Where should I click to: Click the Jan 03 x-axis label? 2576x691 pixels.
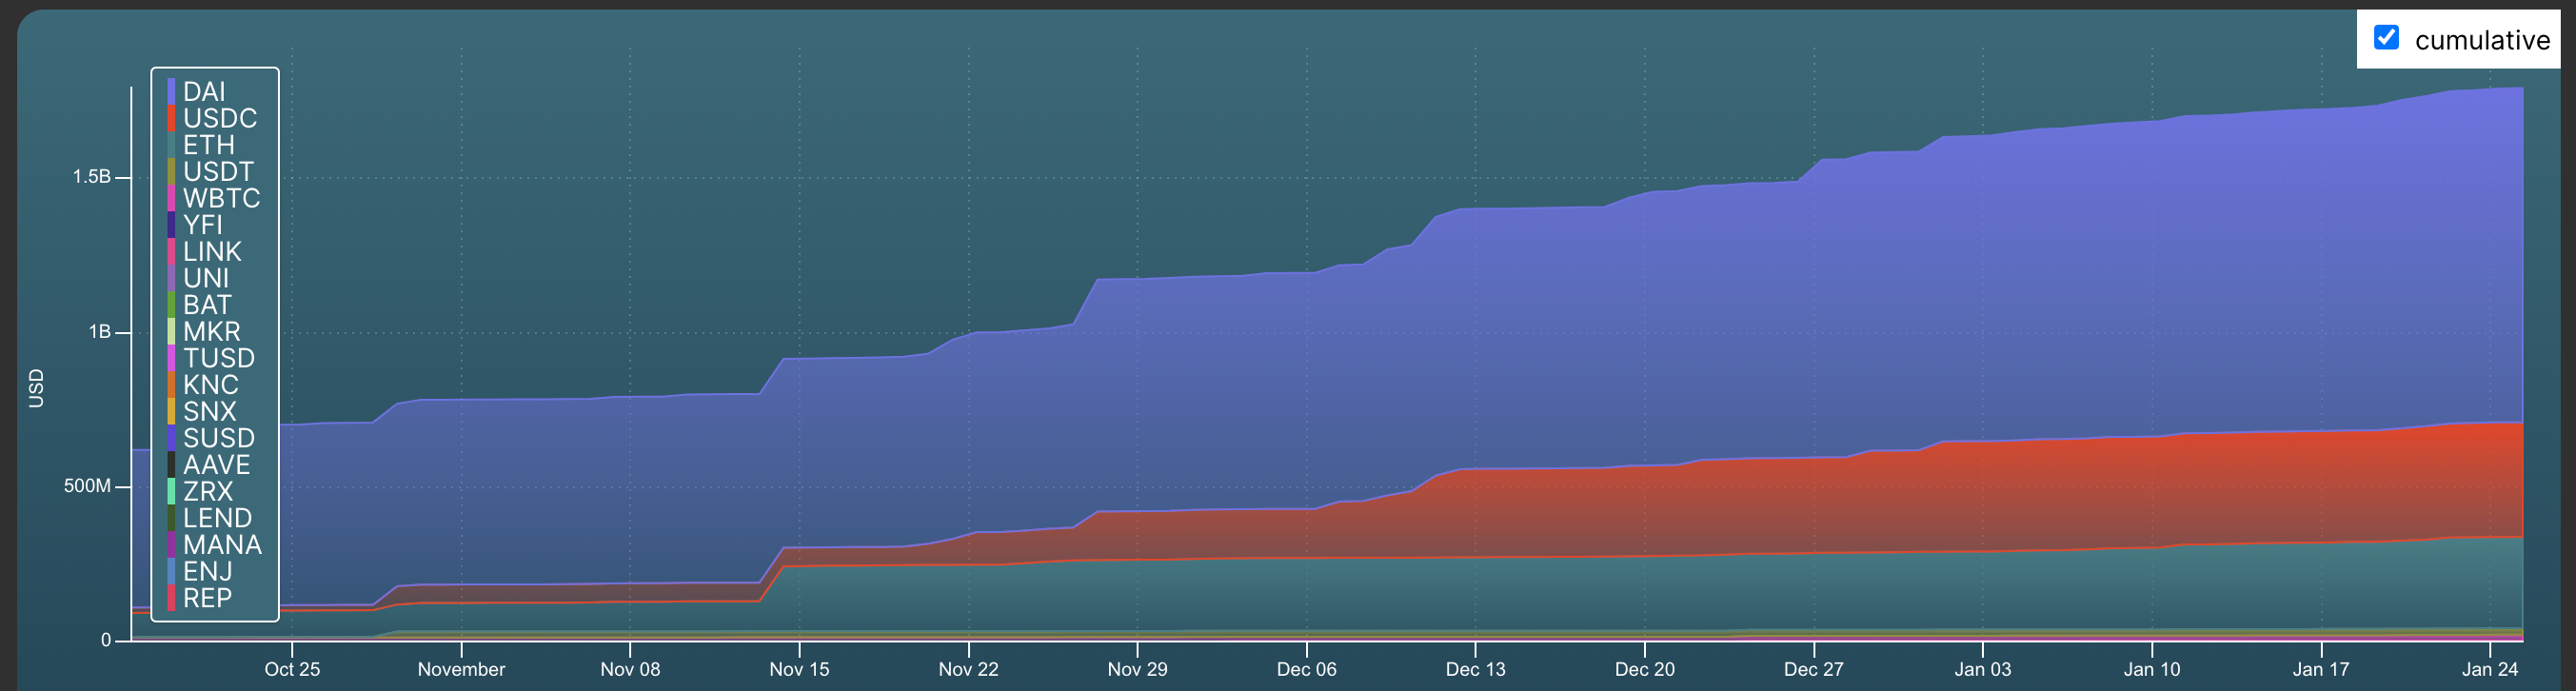pos(1982,669)
